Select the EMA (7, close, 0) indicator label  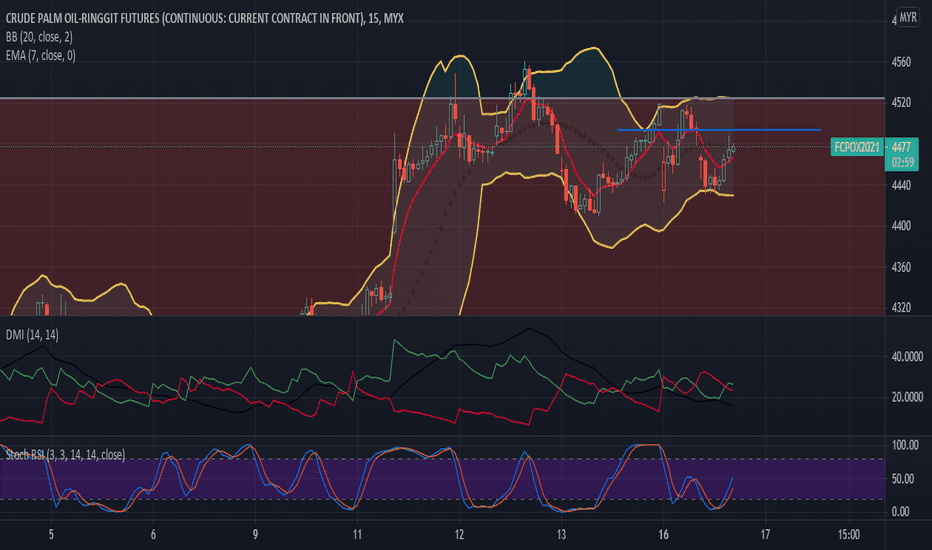(40, 55)
